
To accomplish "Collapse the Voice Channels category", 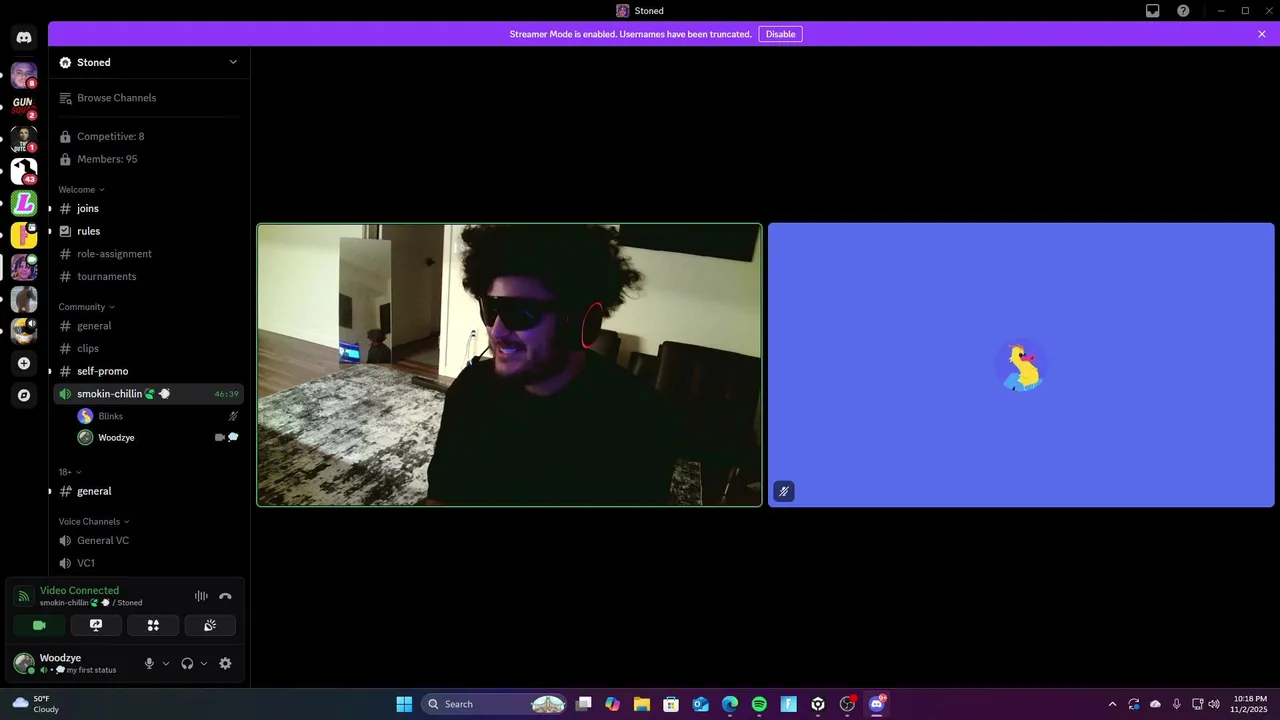I will click(94, 522).
